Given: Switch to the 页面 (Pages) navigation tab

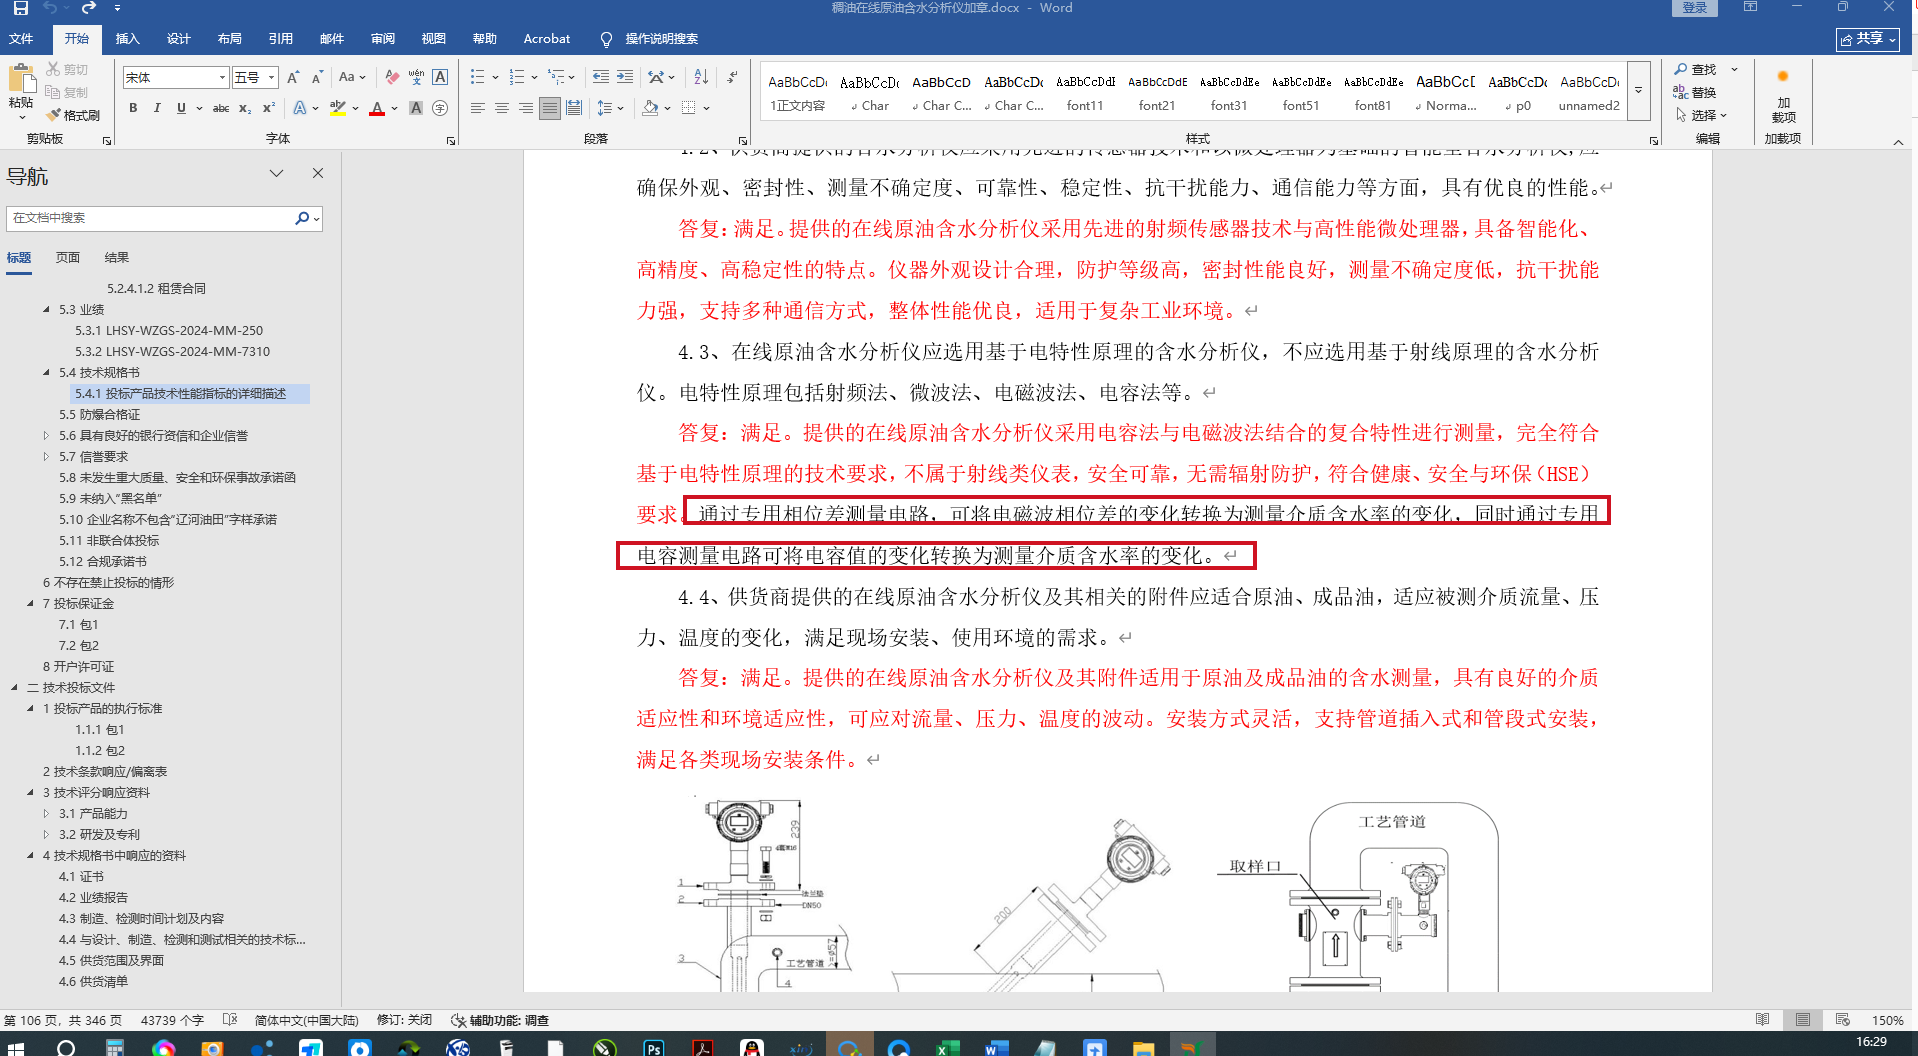Looking at the screenshot, I should tap(68, 258).
